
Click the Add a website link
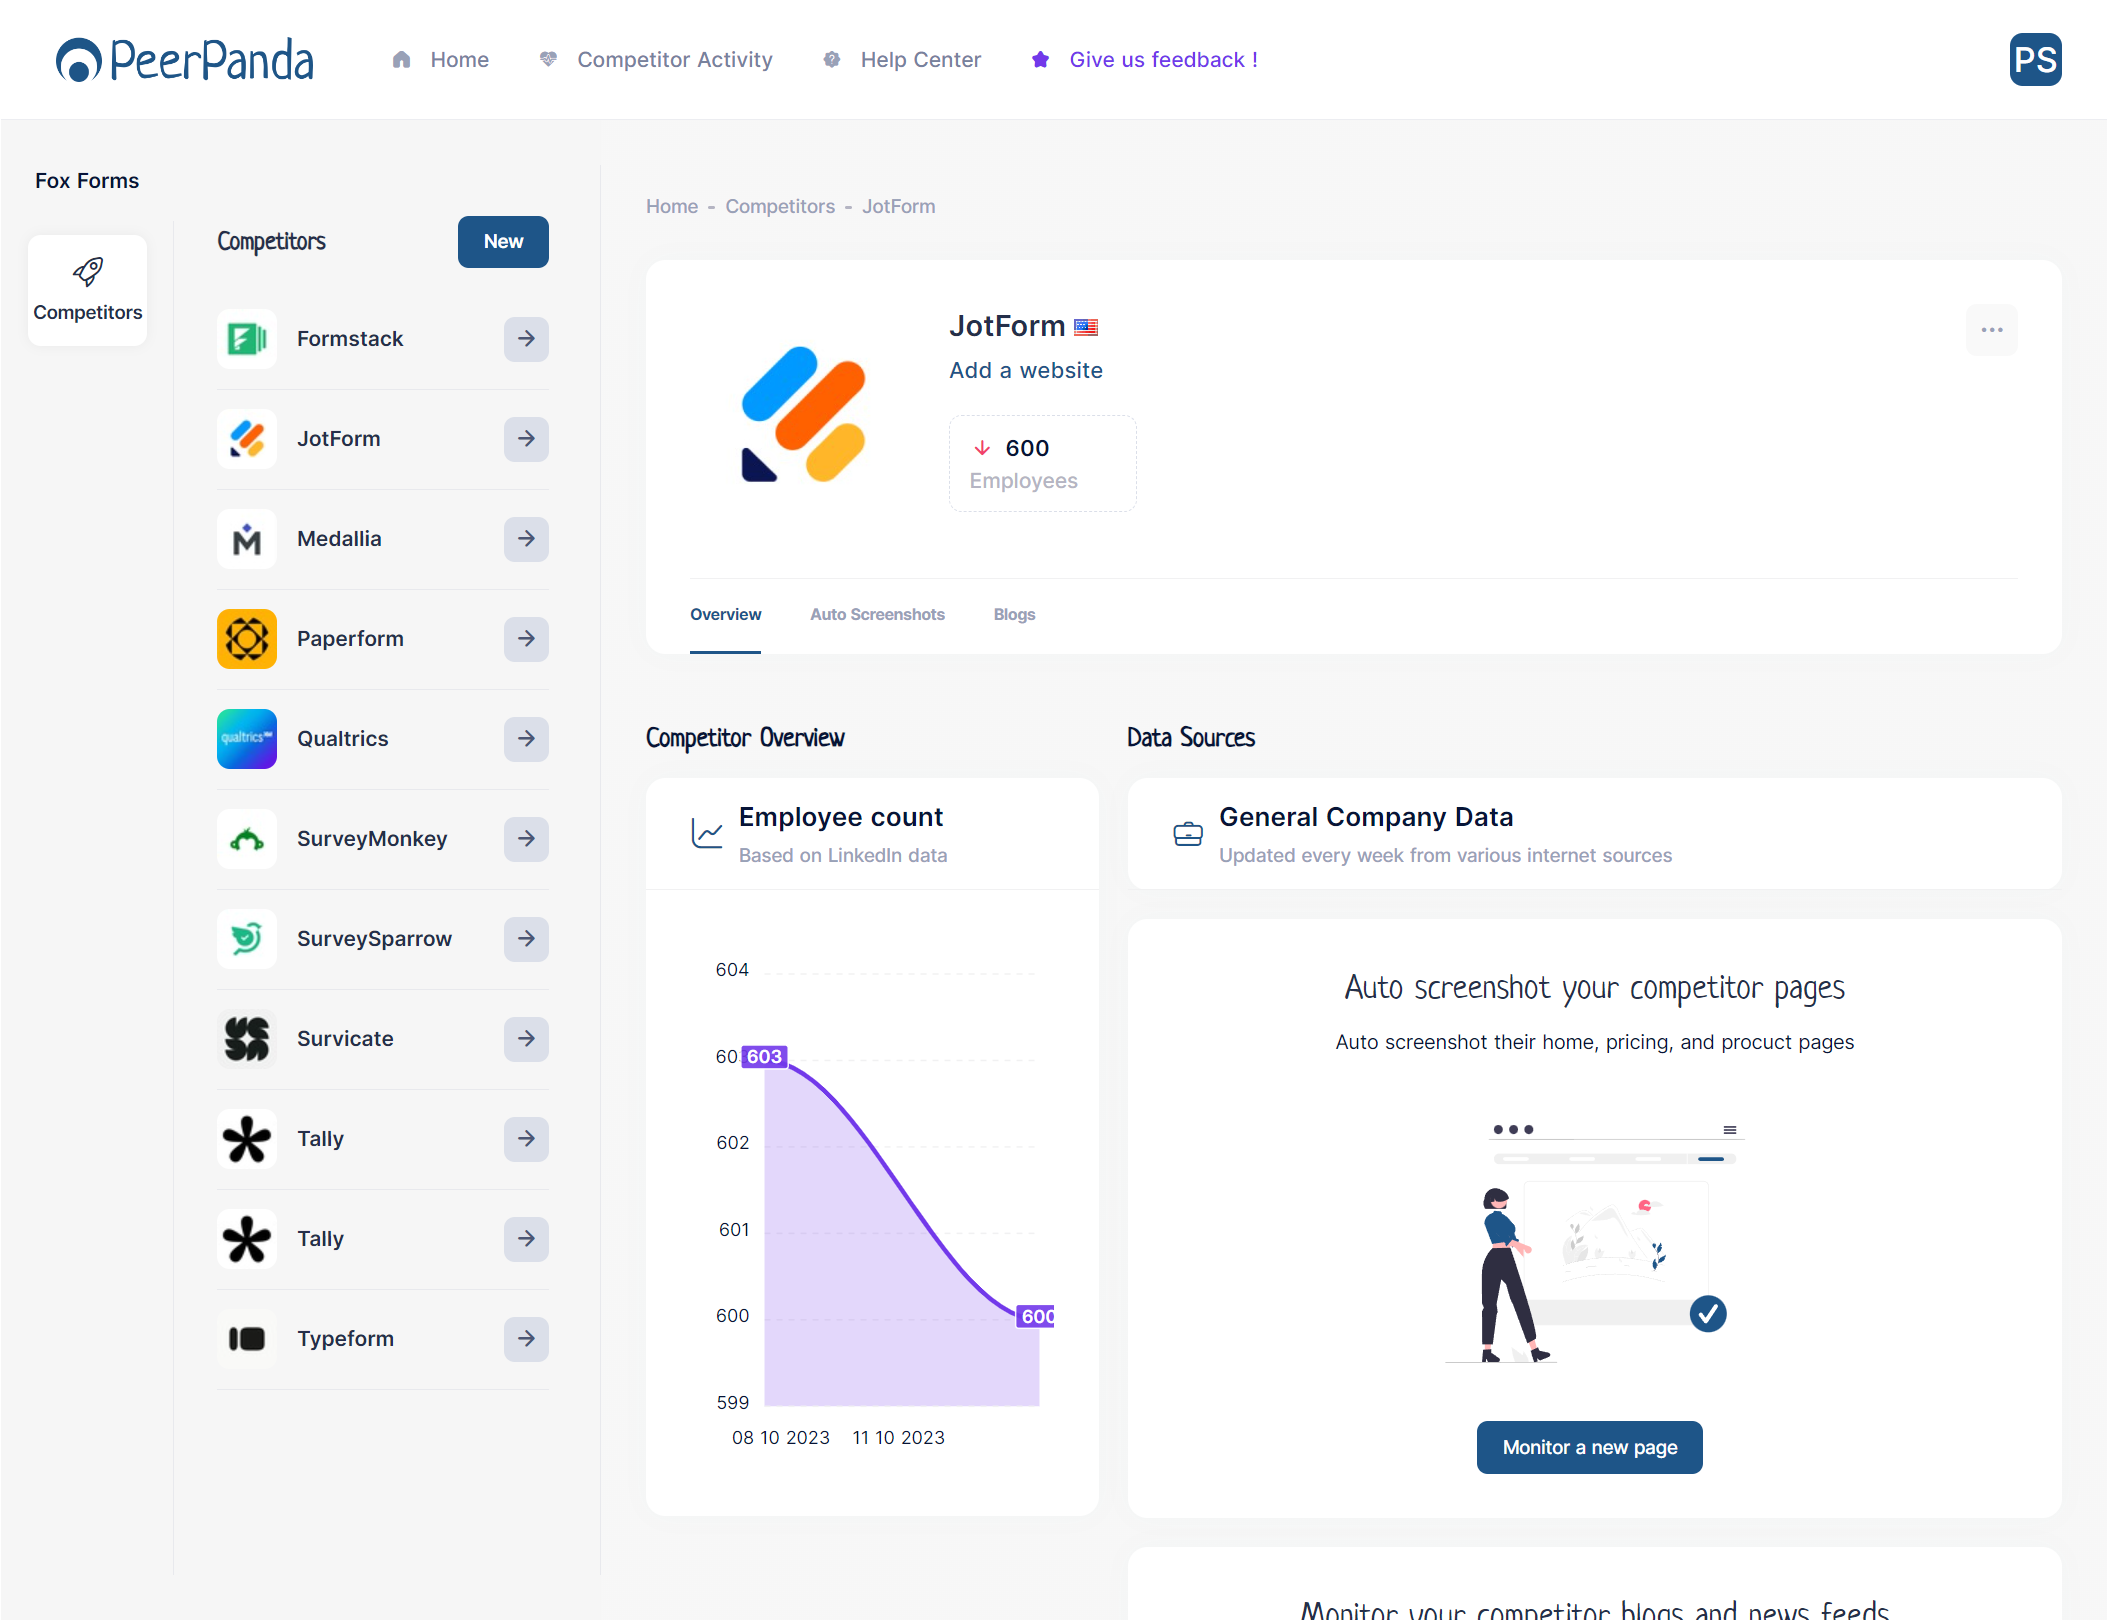(1025, 370)
